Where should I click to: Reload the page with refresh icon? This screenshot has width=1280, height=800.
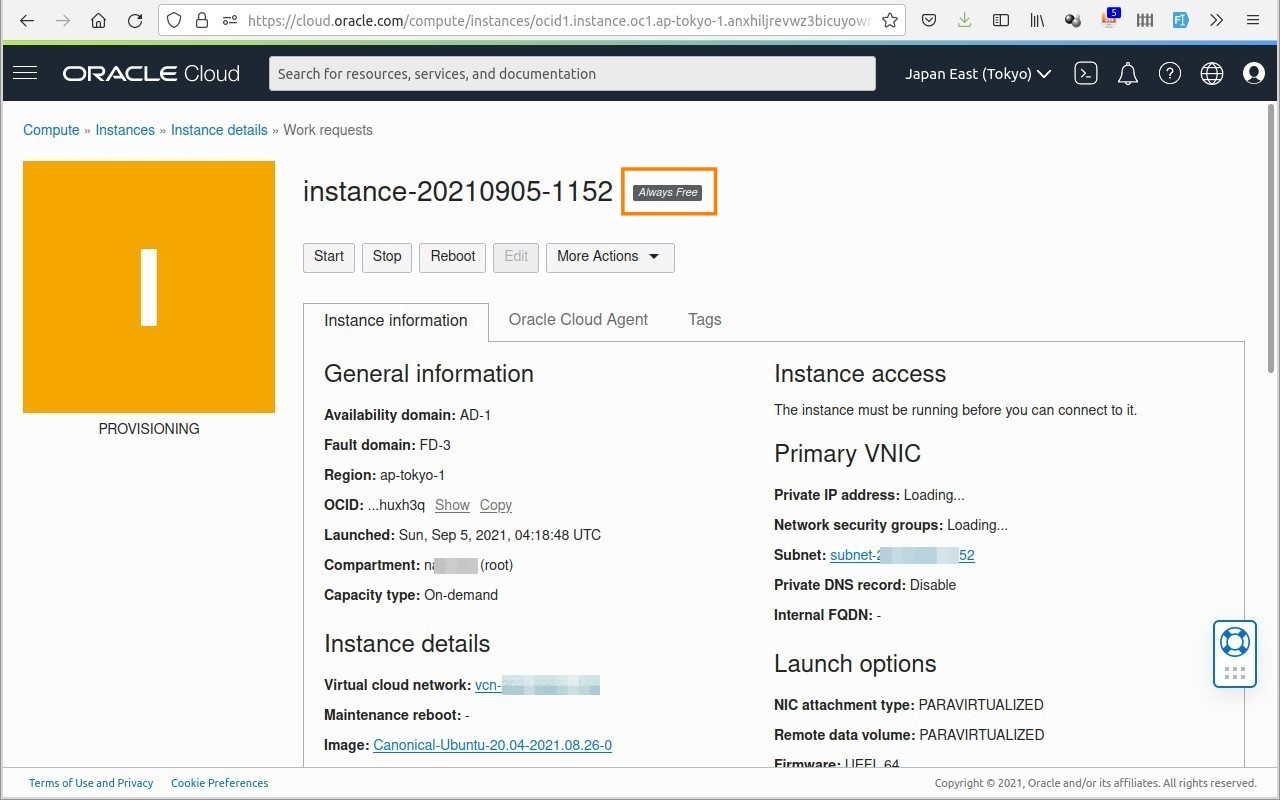[135, 20]
